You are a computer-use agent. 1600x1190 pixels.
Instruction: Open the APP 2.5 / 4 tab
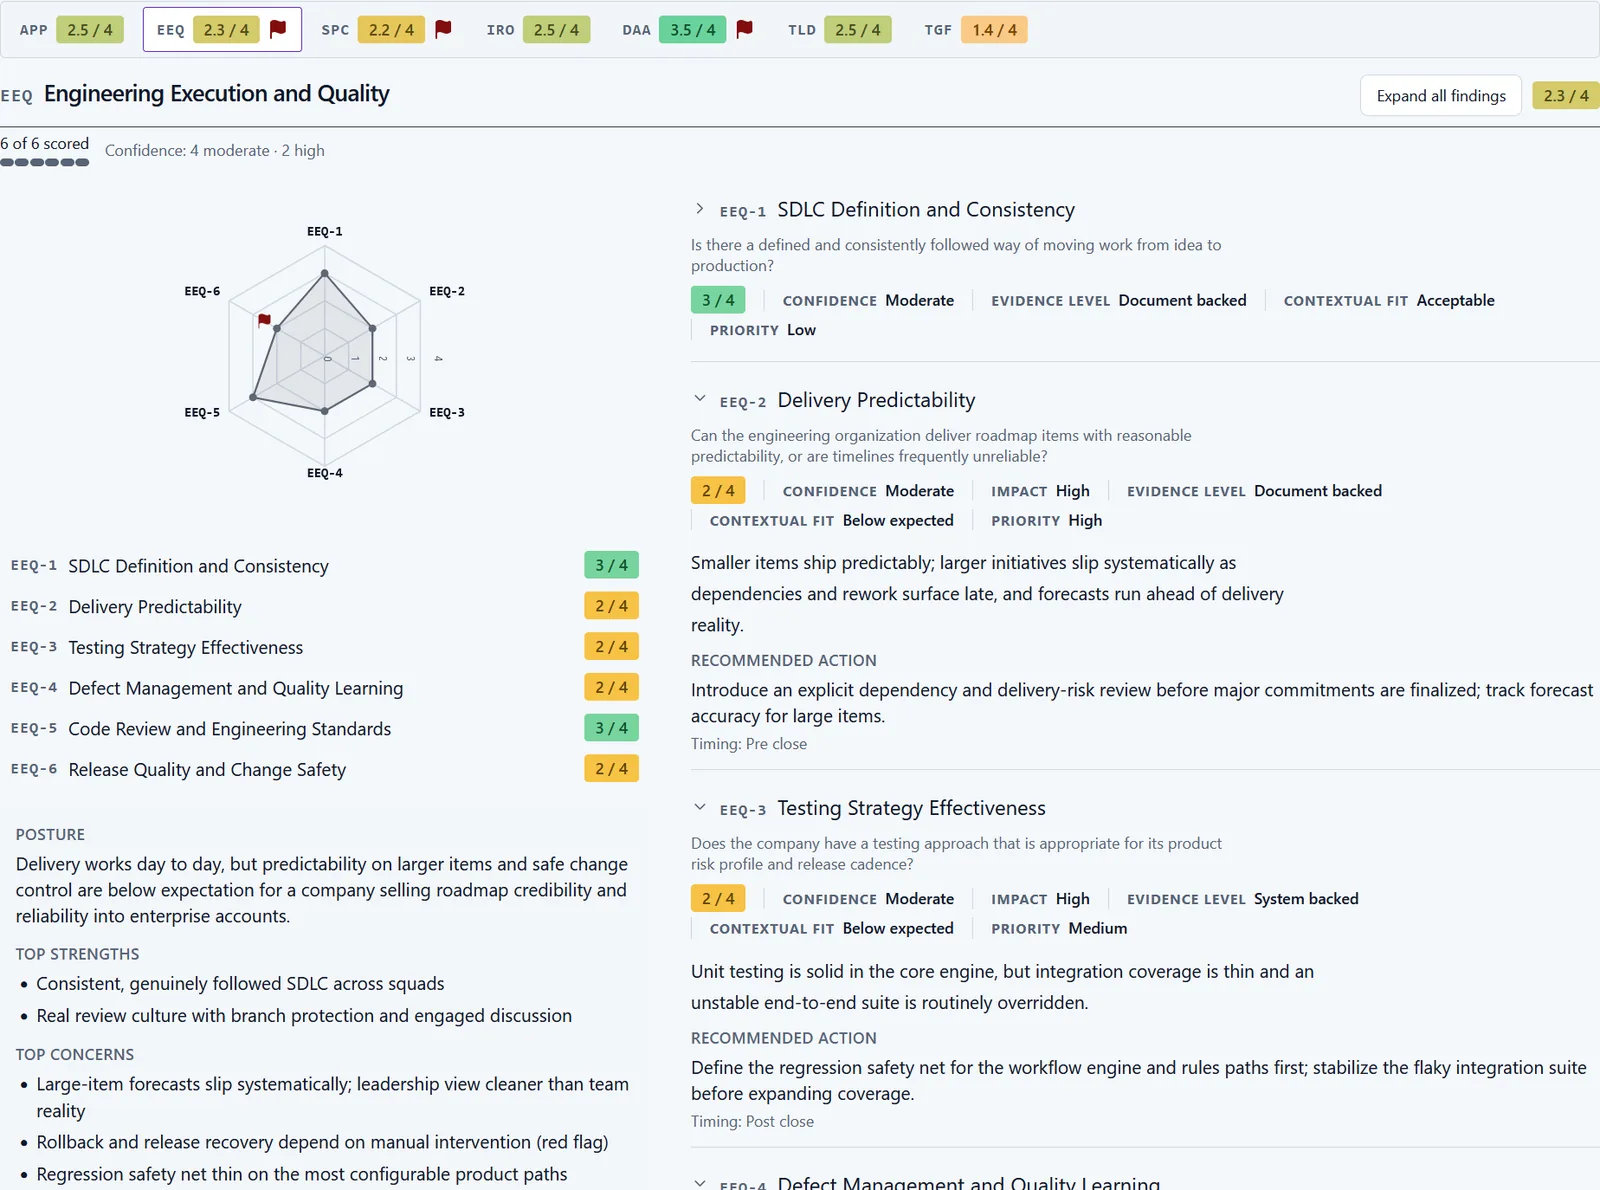(71, 30)
